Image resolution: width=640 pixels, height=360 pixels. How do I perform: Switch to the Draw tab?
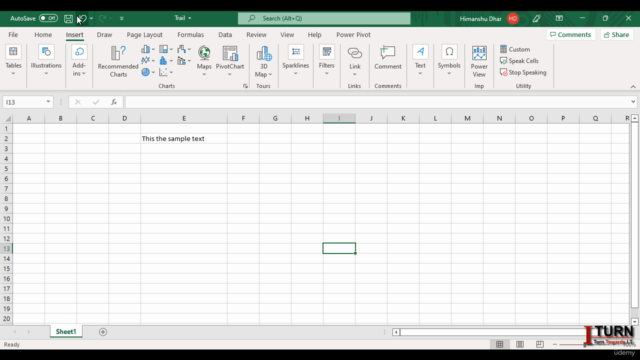coord(104,35)
